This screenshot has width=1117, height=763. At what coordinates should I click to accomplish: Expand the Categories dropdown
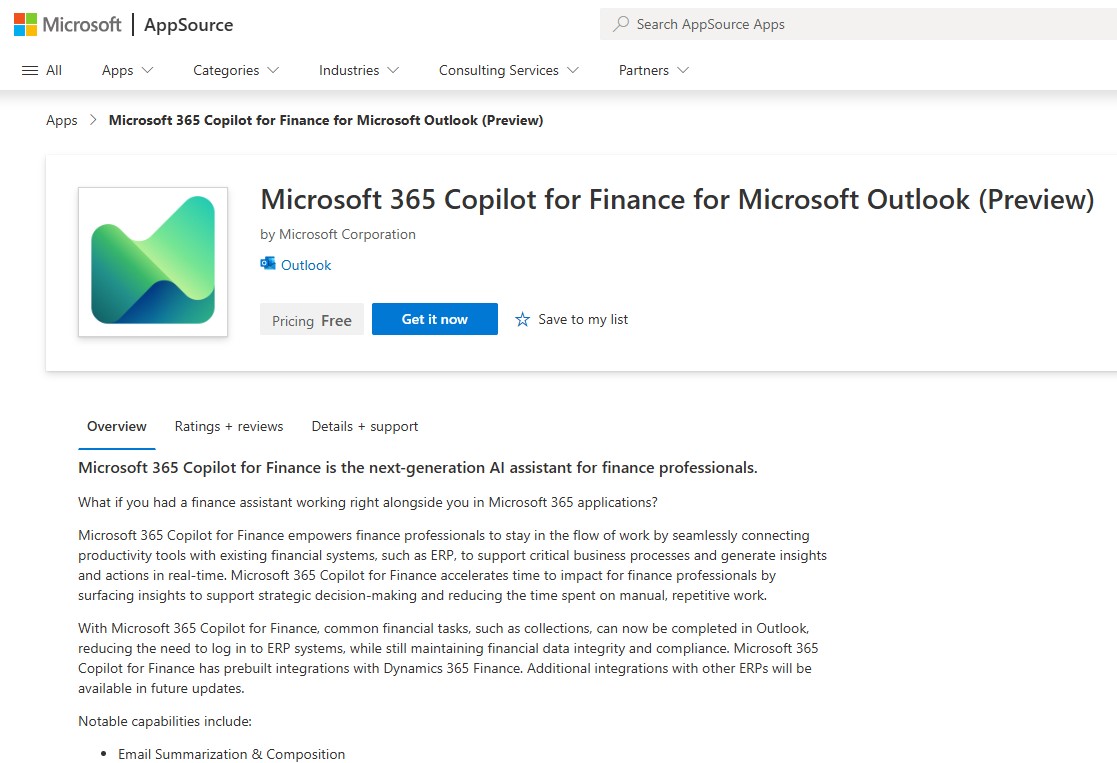click(236, 70)
